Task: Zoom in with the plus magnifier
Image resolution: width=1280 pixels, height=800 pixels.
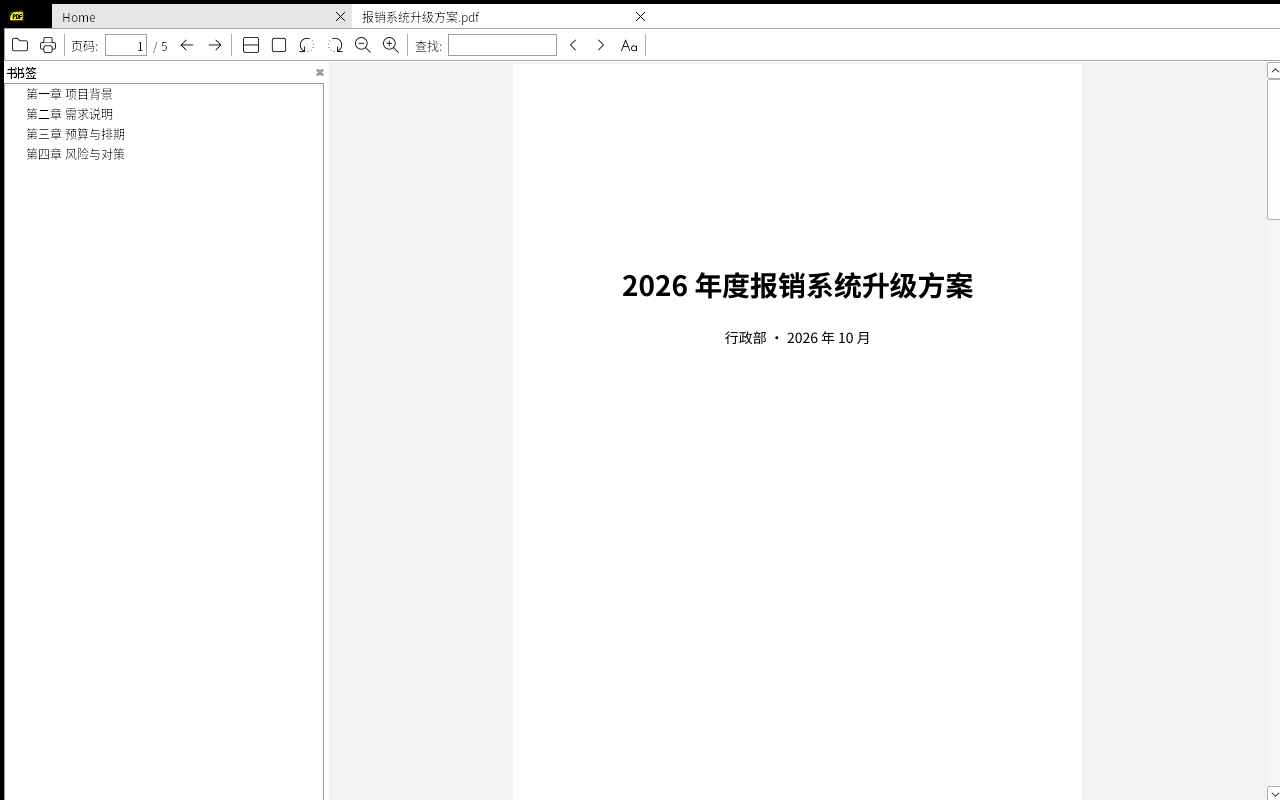Action: click(391, 45)
